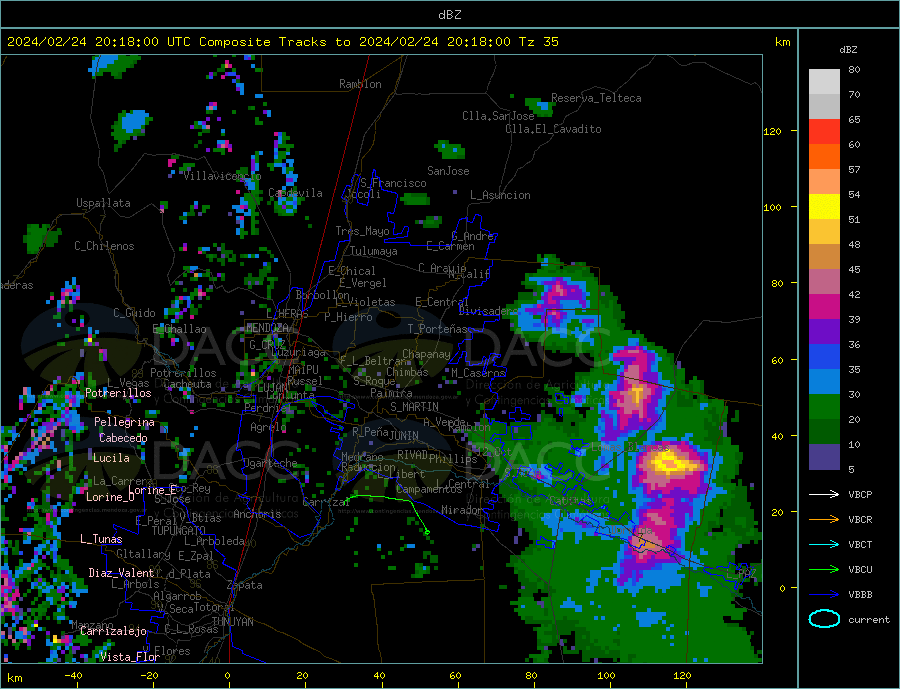Click the Anchoris map label
The image size is (900, 689).
click(257, 514)
